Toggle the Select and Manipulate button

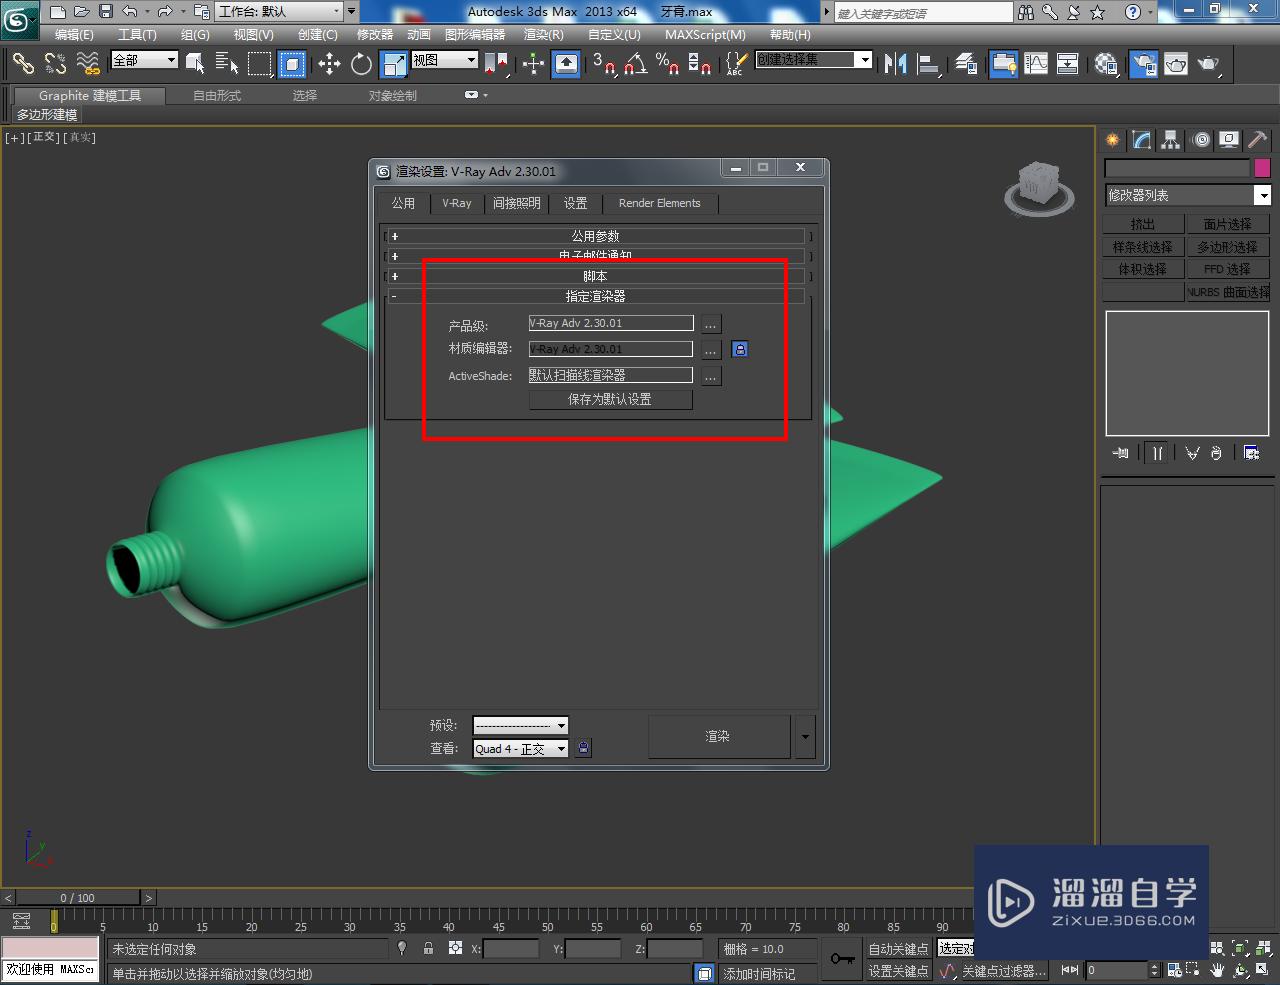(533, 64)
